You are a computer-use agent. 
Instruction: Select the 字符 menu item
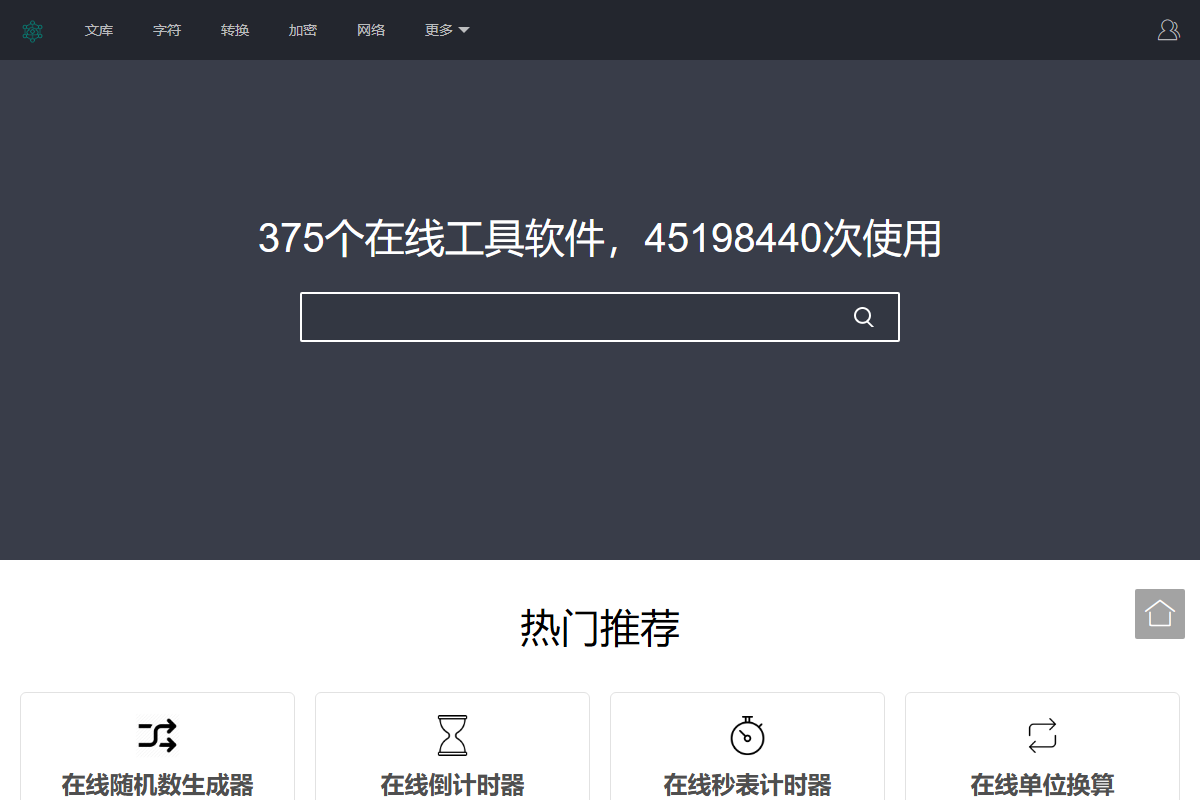click(x=167, y=30)
